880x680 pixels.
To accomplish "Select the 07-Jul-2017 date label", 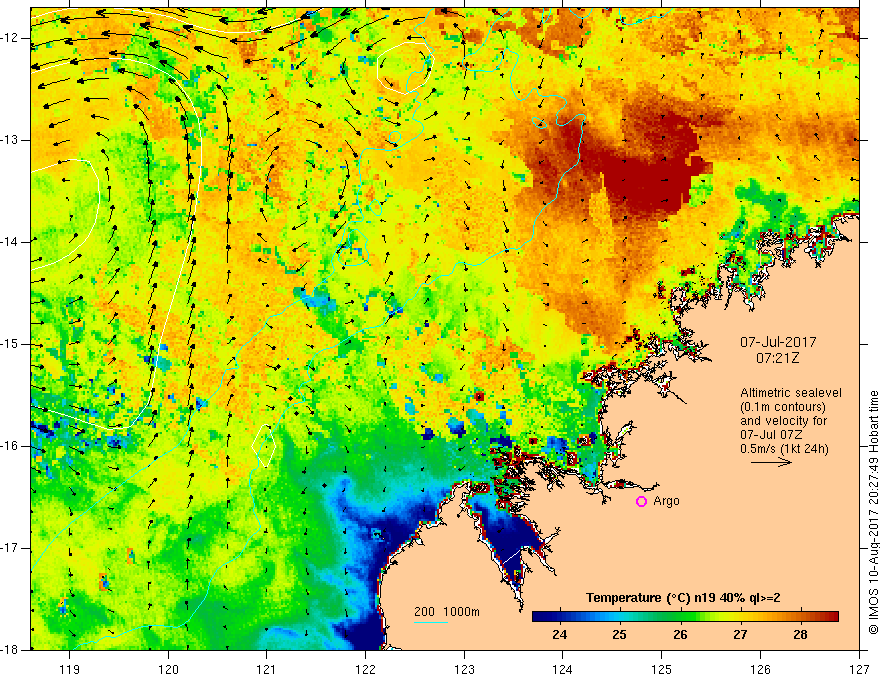I will point(778,342).
